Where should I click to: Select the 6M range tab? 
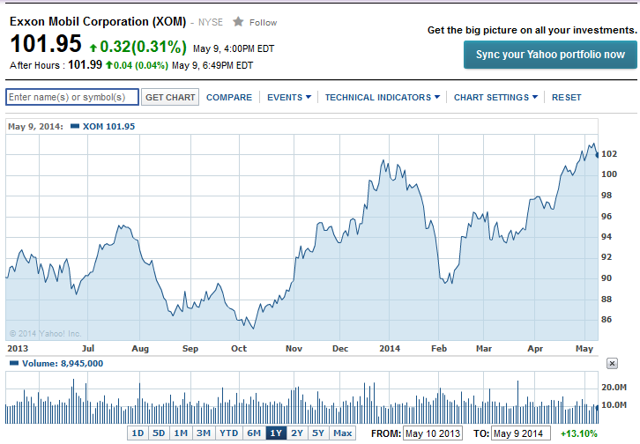254,433
